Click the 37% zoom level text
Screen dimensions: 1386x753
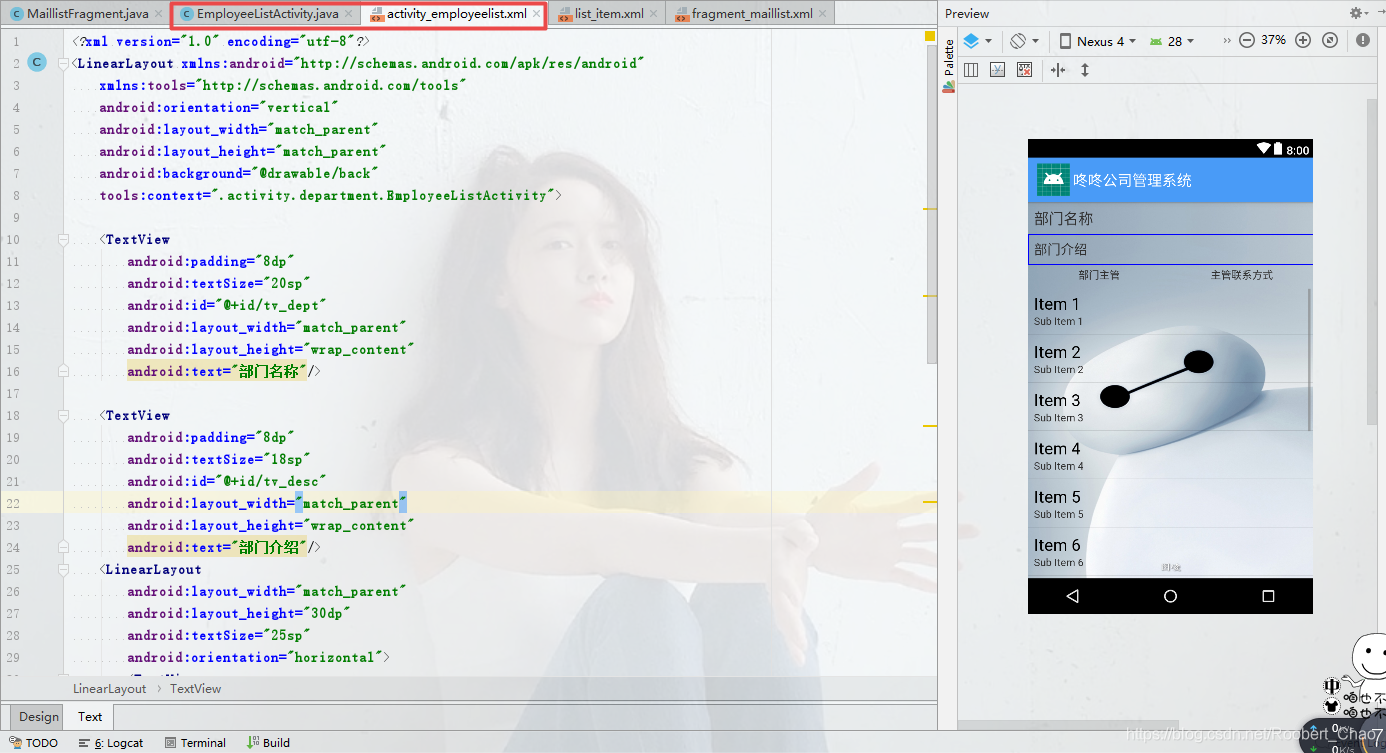tap(1274, 41)
